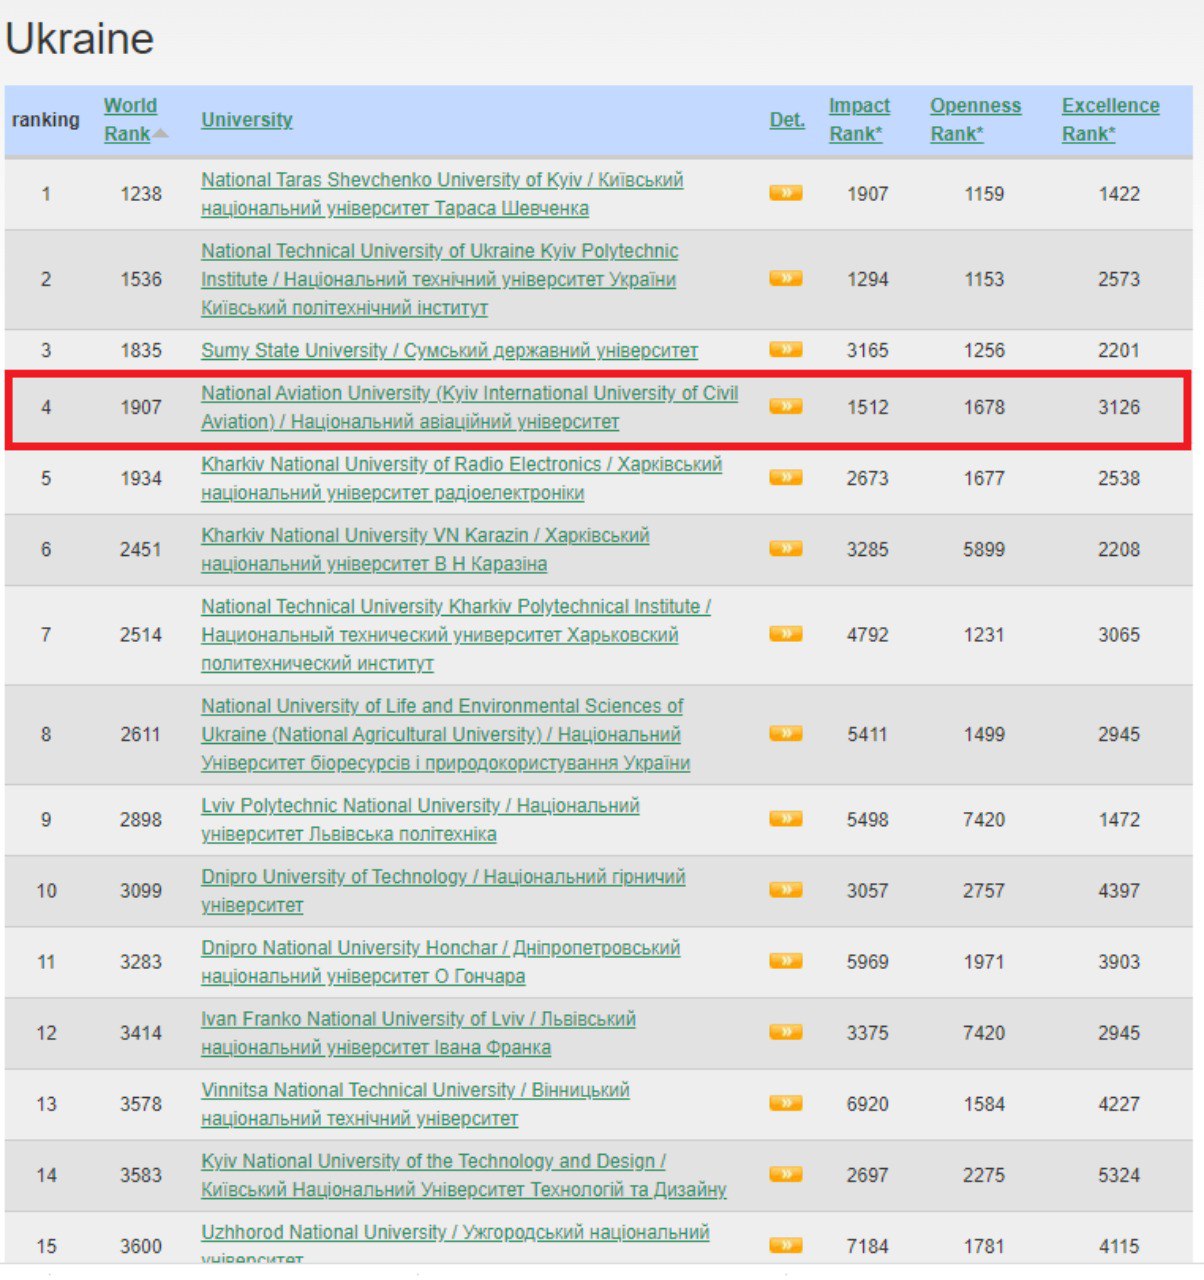Open details icon for Vinnitsa National Technical University

[x=786, y=1103]
